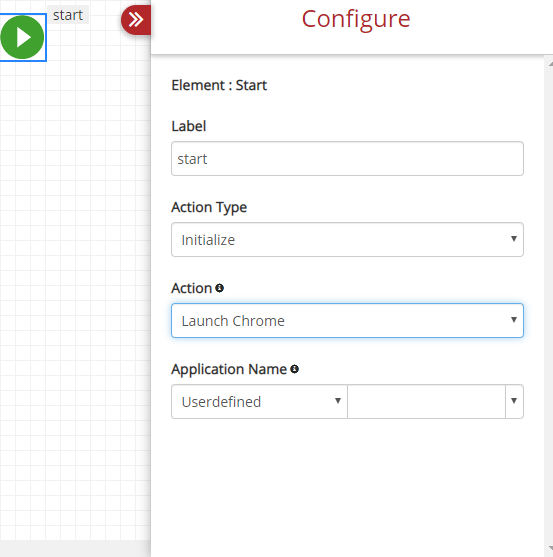
Task: Click the Configure panel heading
Action: pyautogui.click(x=356, y=19)
